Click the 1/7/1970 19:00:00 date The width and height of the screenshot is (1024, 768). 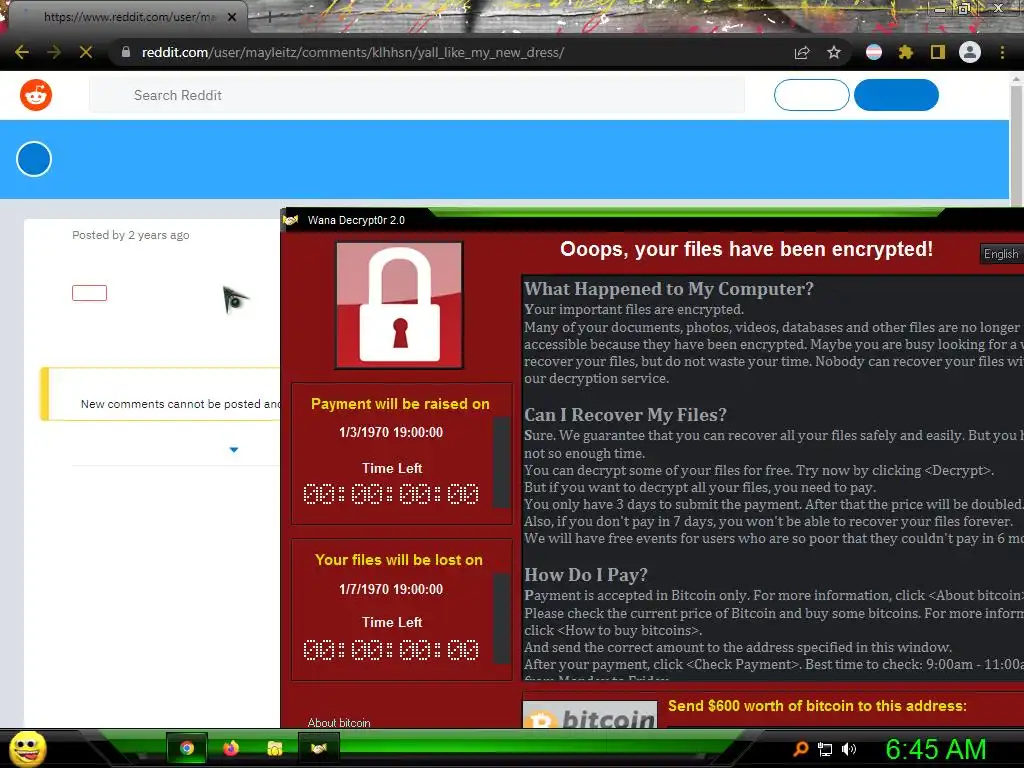[x=391, y=589]
